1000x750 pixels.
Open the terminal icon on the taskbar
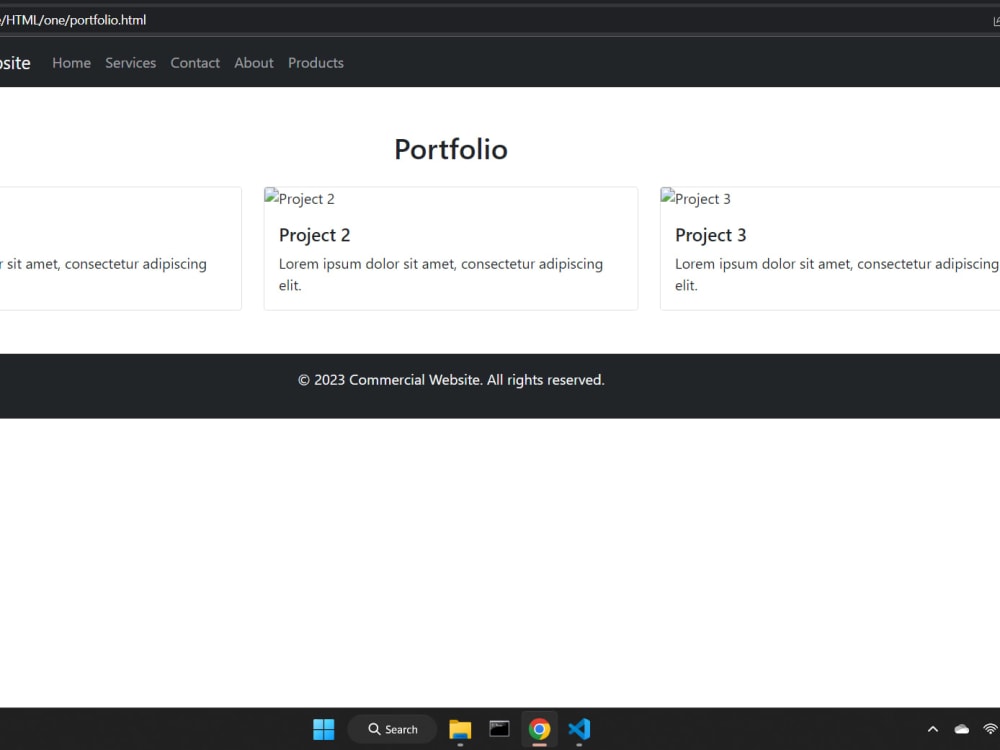click(x=499, y=729)
